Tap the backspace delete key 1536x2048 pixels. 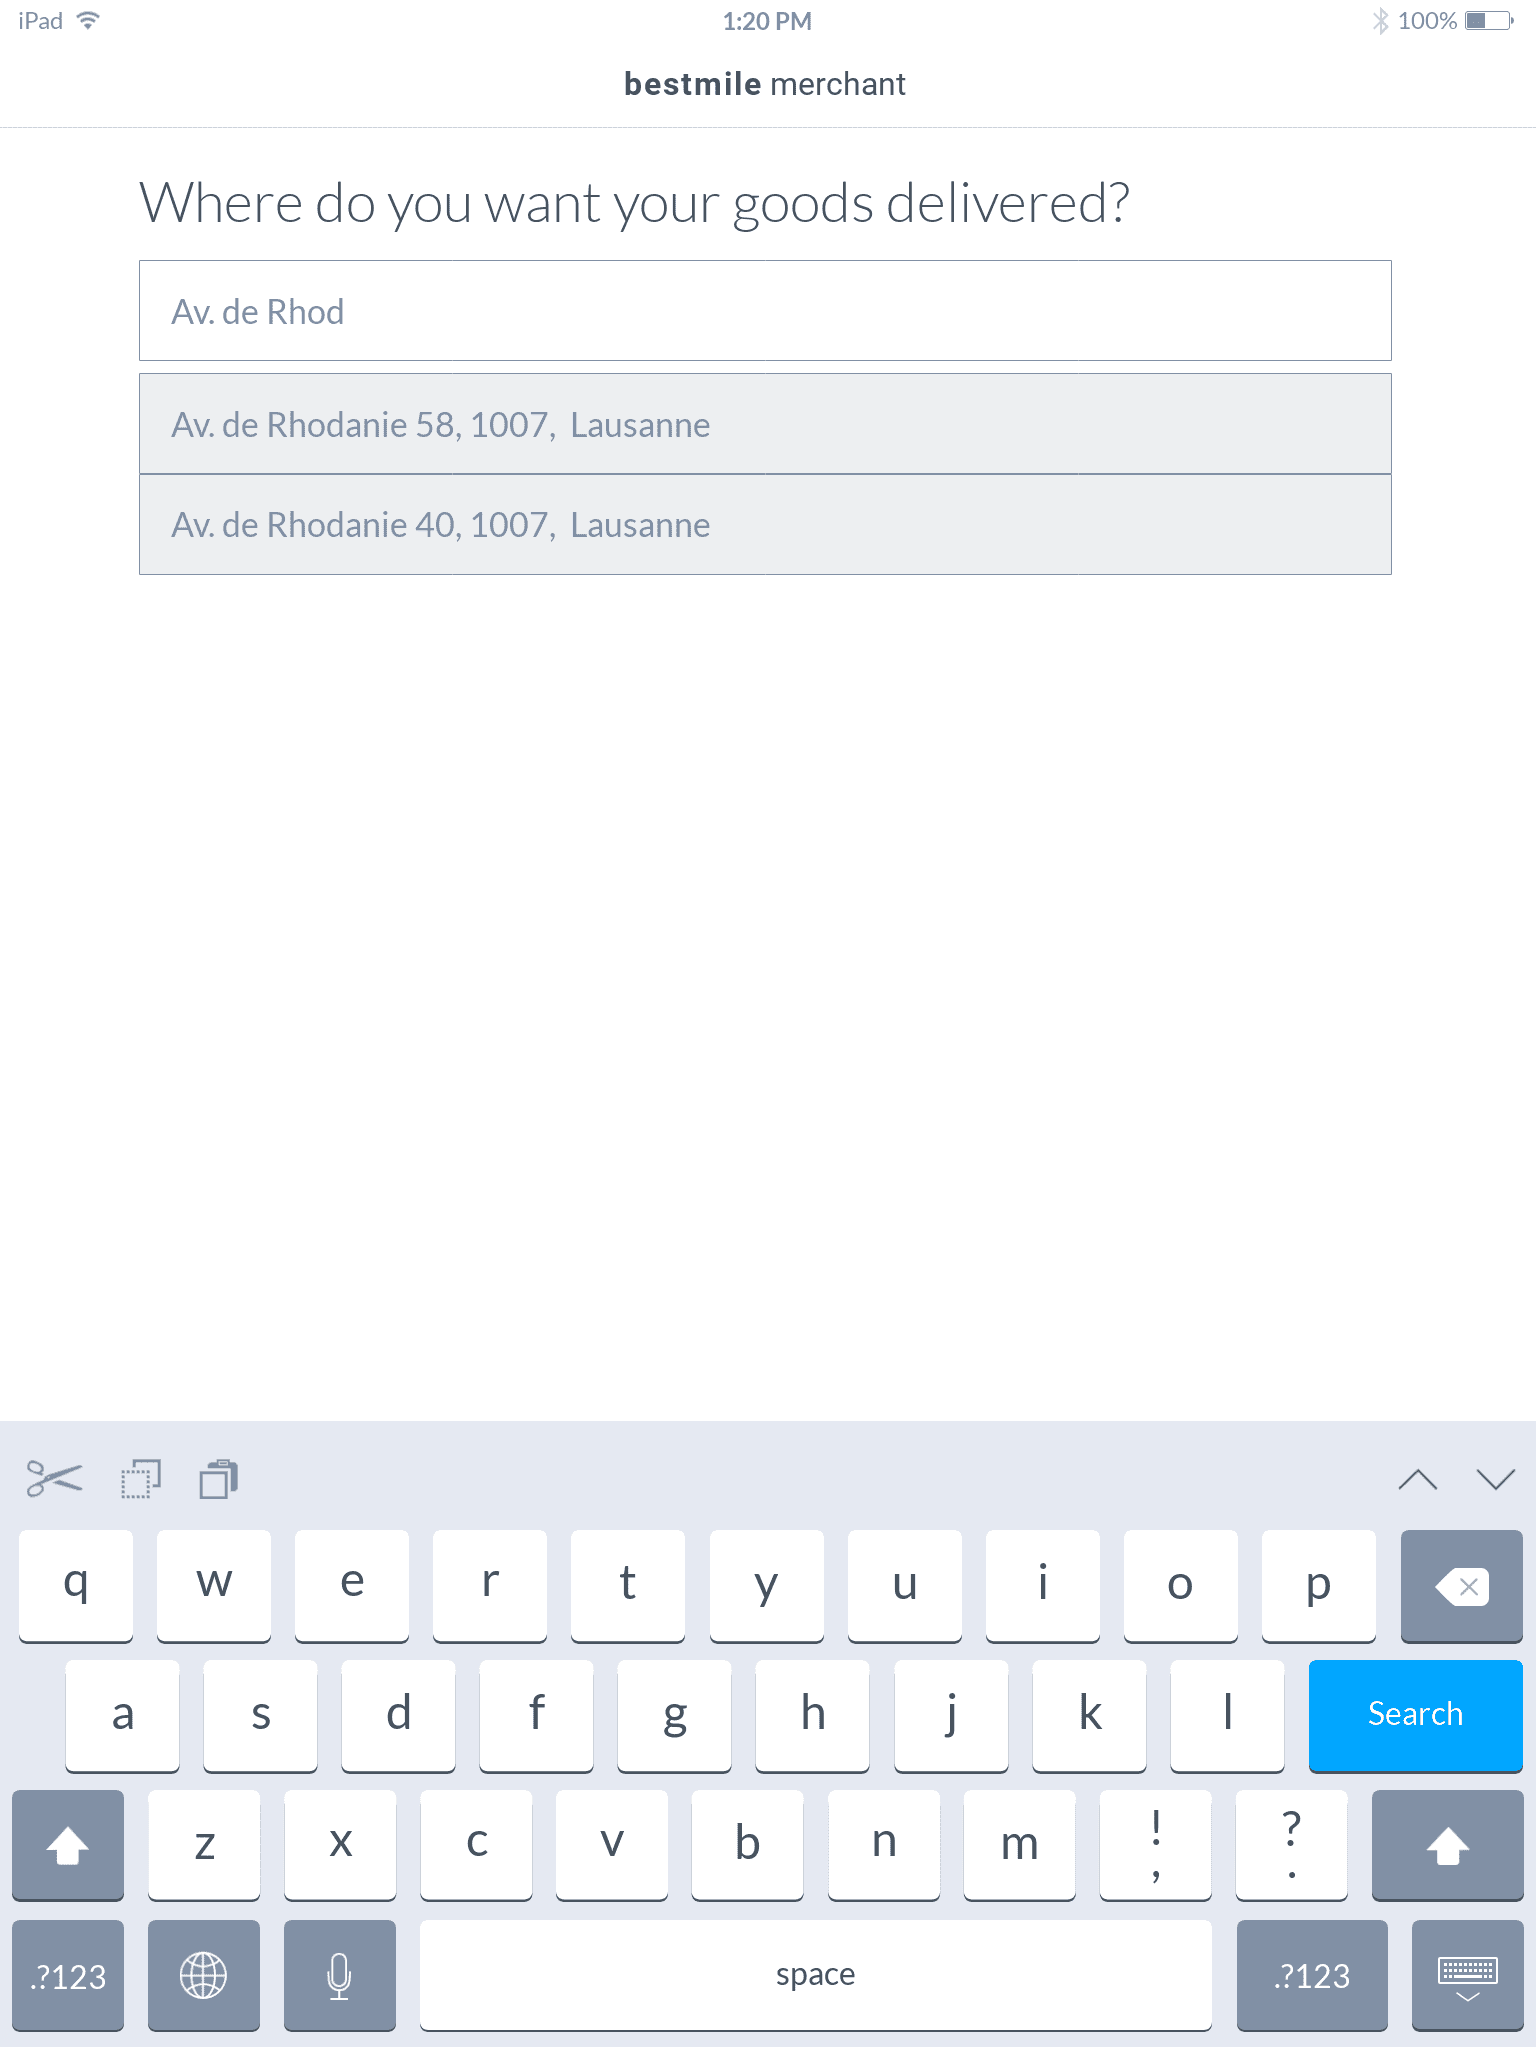tap(1461, 1586)
